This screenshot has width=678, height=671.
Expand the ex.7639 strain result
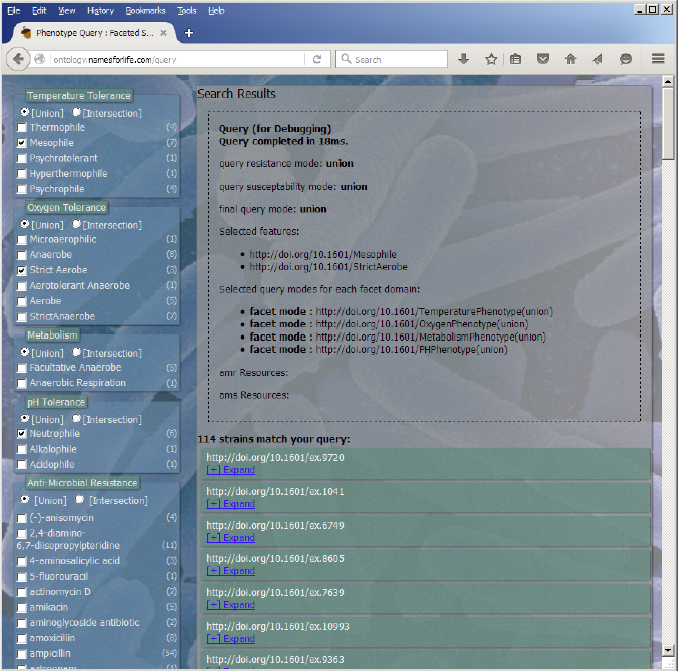coord(230,605)
